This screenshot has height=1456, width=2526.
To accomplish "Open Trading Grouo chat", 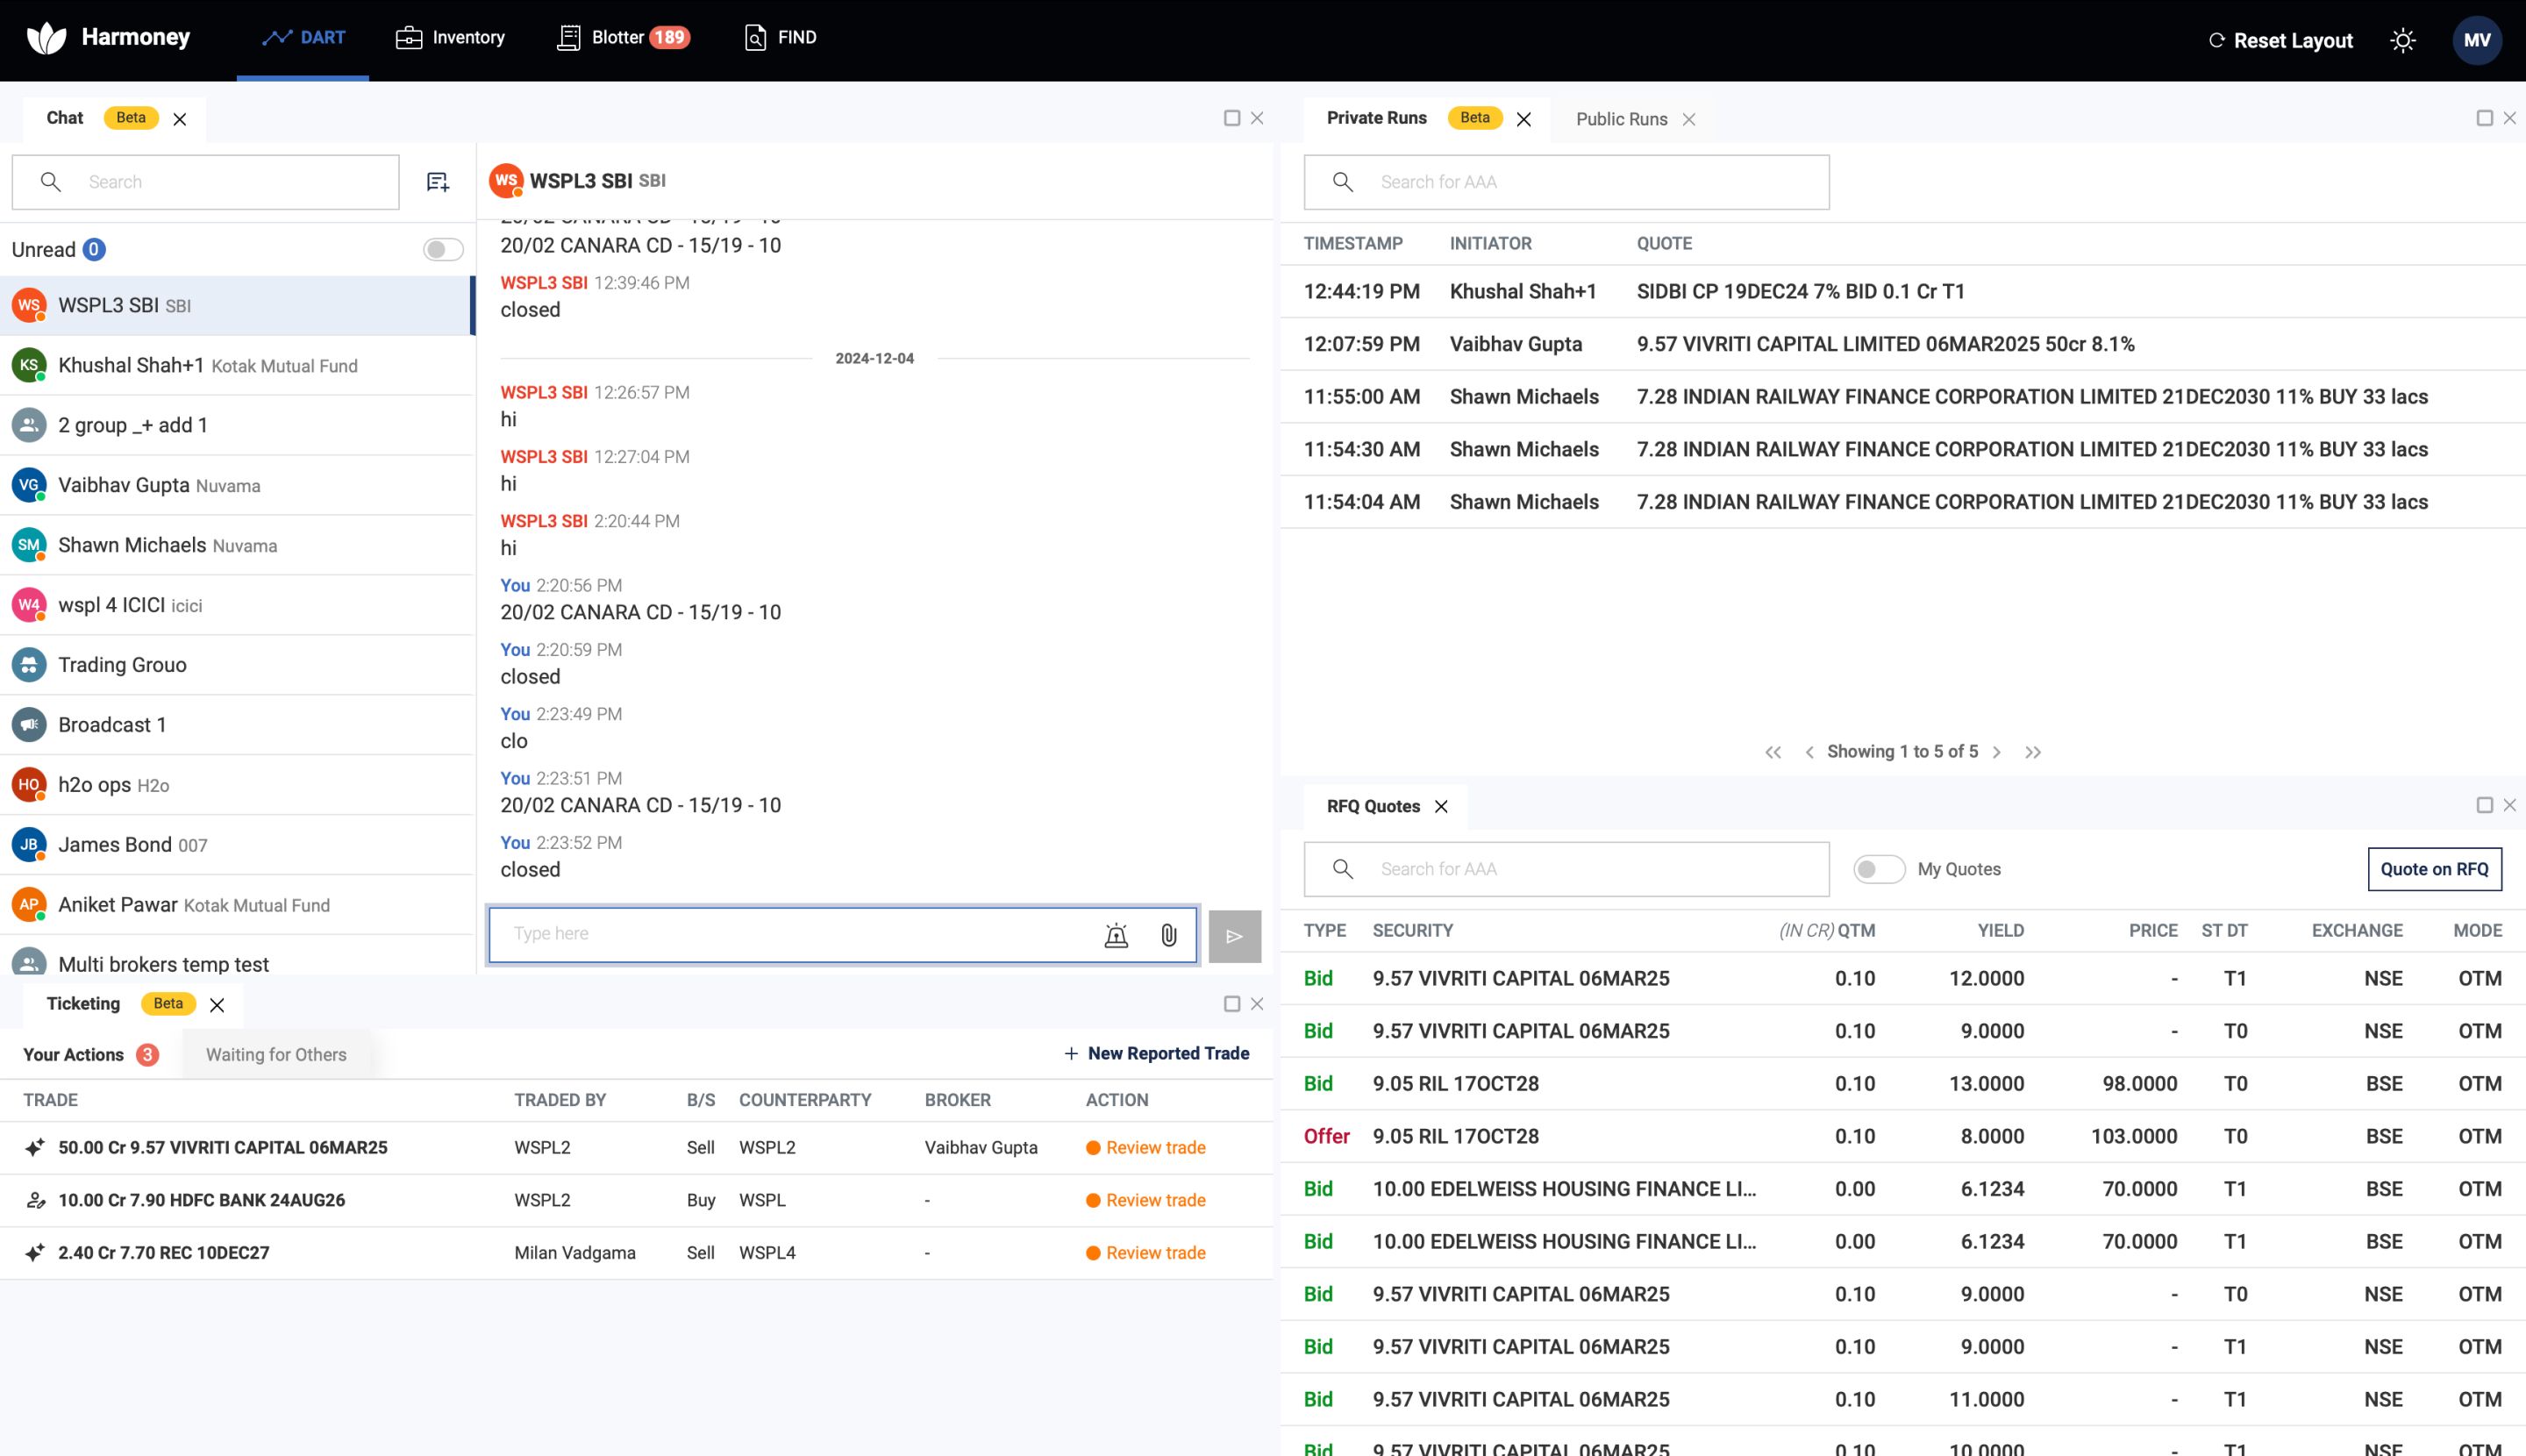I will point(237,665).
